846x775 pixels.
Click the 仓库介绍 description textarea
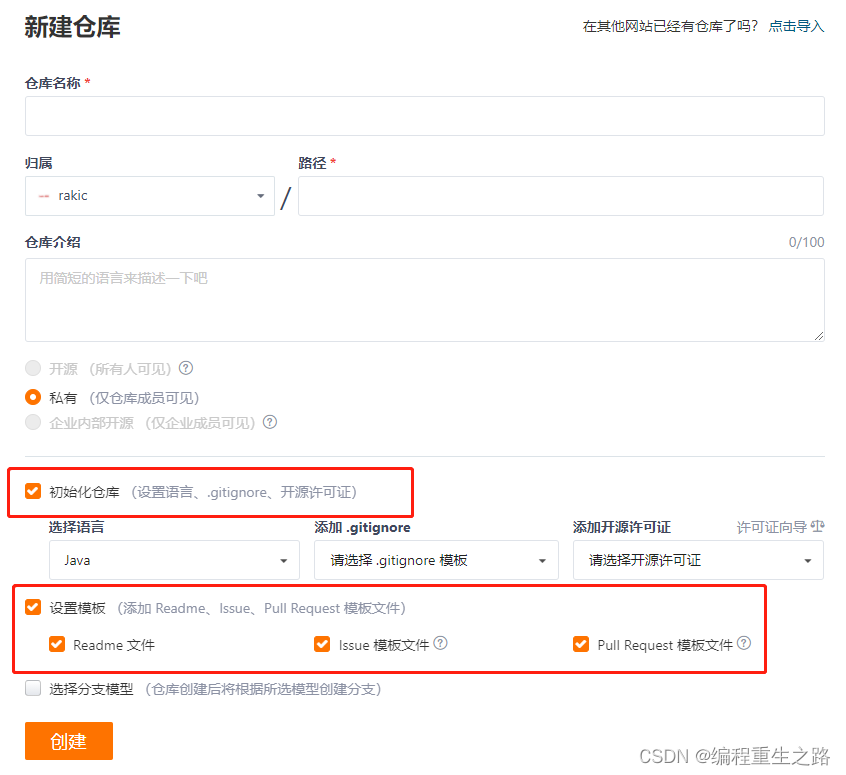[424, 300]
